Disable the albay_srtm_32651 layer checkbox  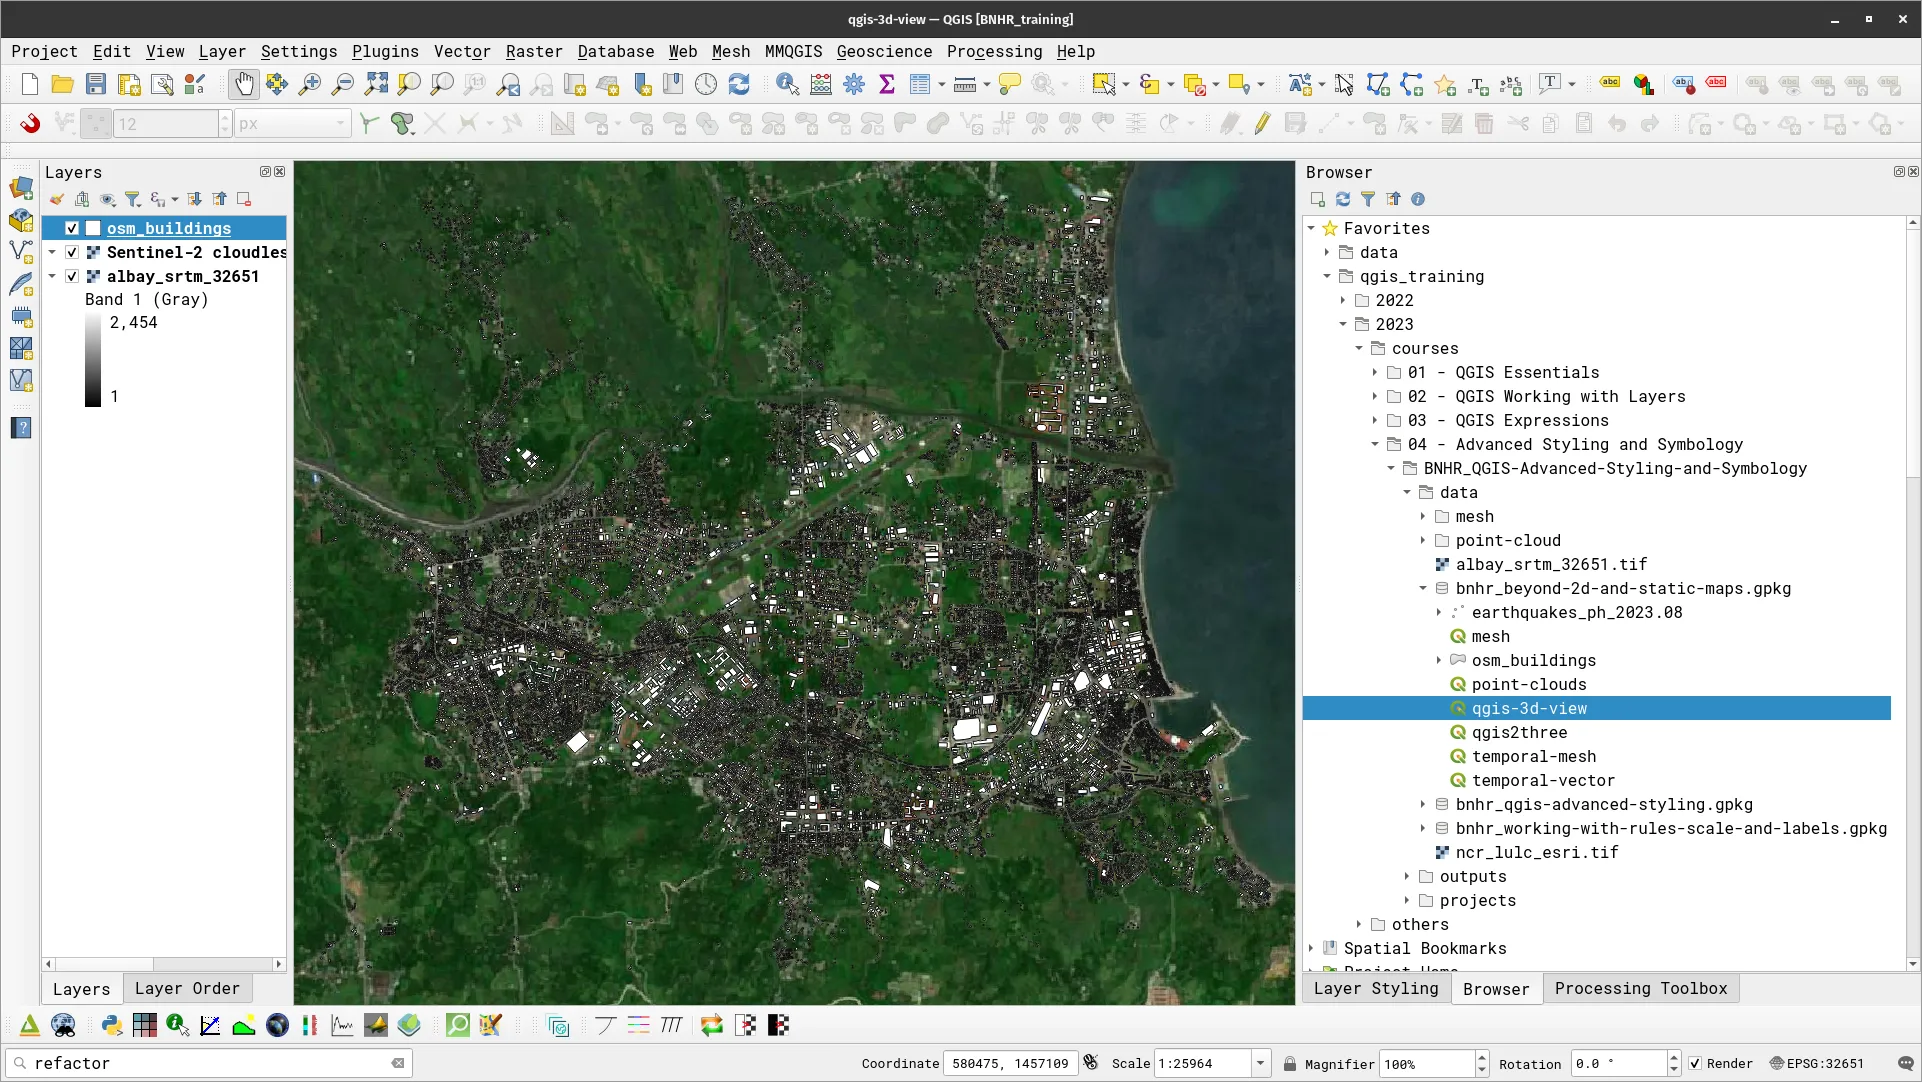pyautogui.click(x=71, y=276)
